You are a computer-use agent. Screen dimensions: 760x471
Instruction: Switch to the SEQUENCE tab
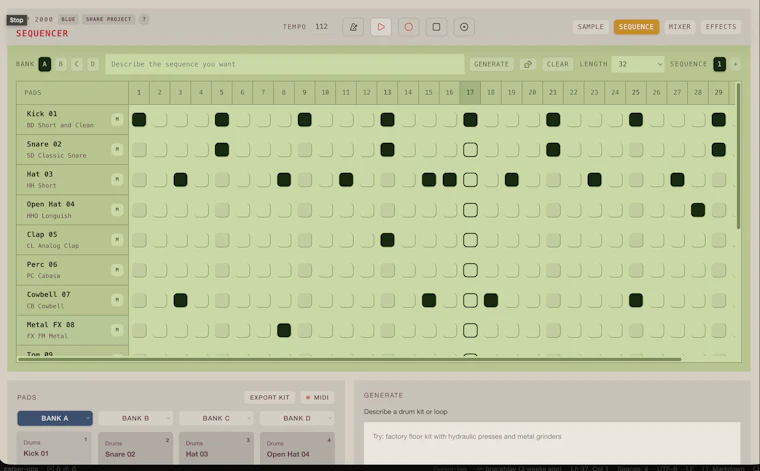point(636,27)
